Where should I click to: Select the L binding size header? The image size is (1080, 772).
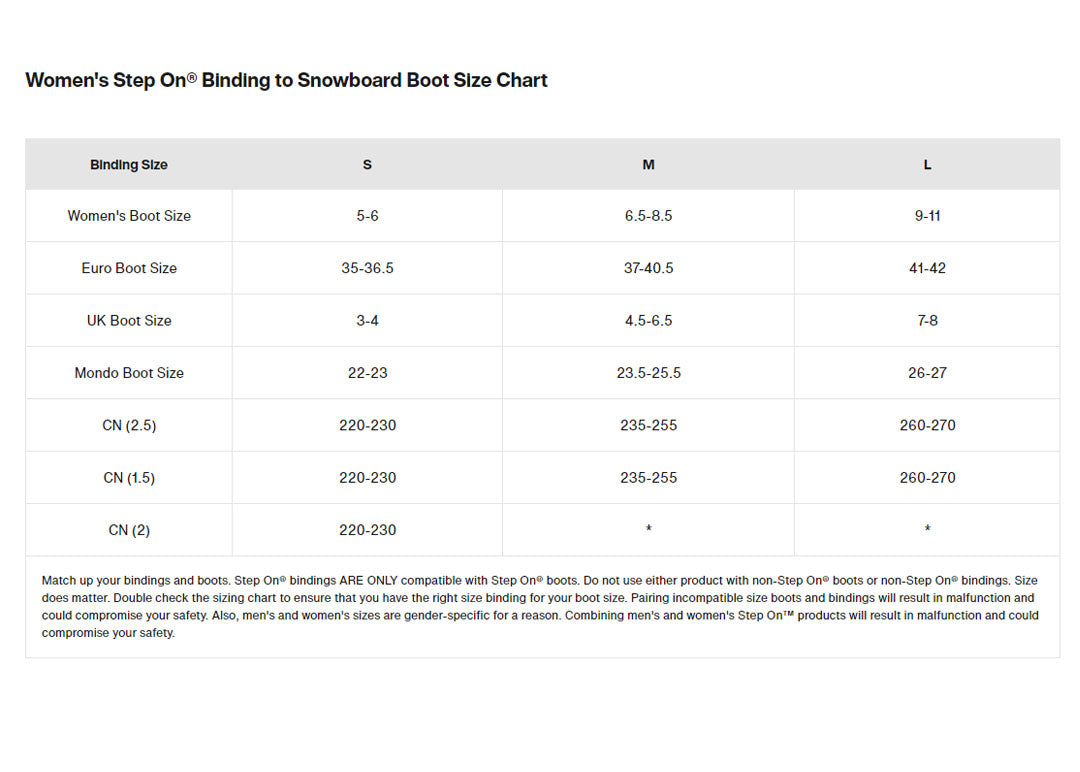[927, 165]
